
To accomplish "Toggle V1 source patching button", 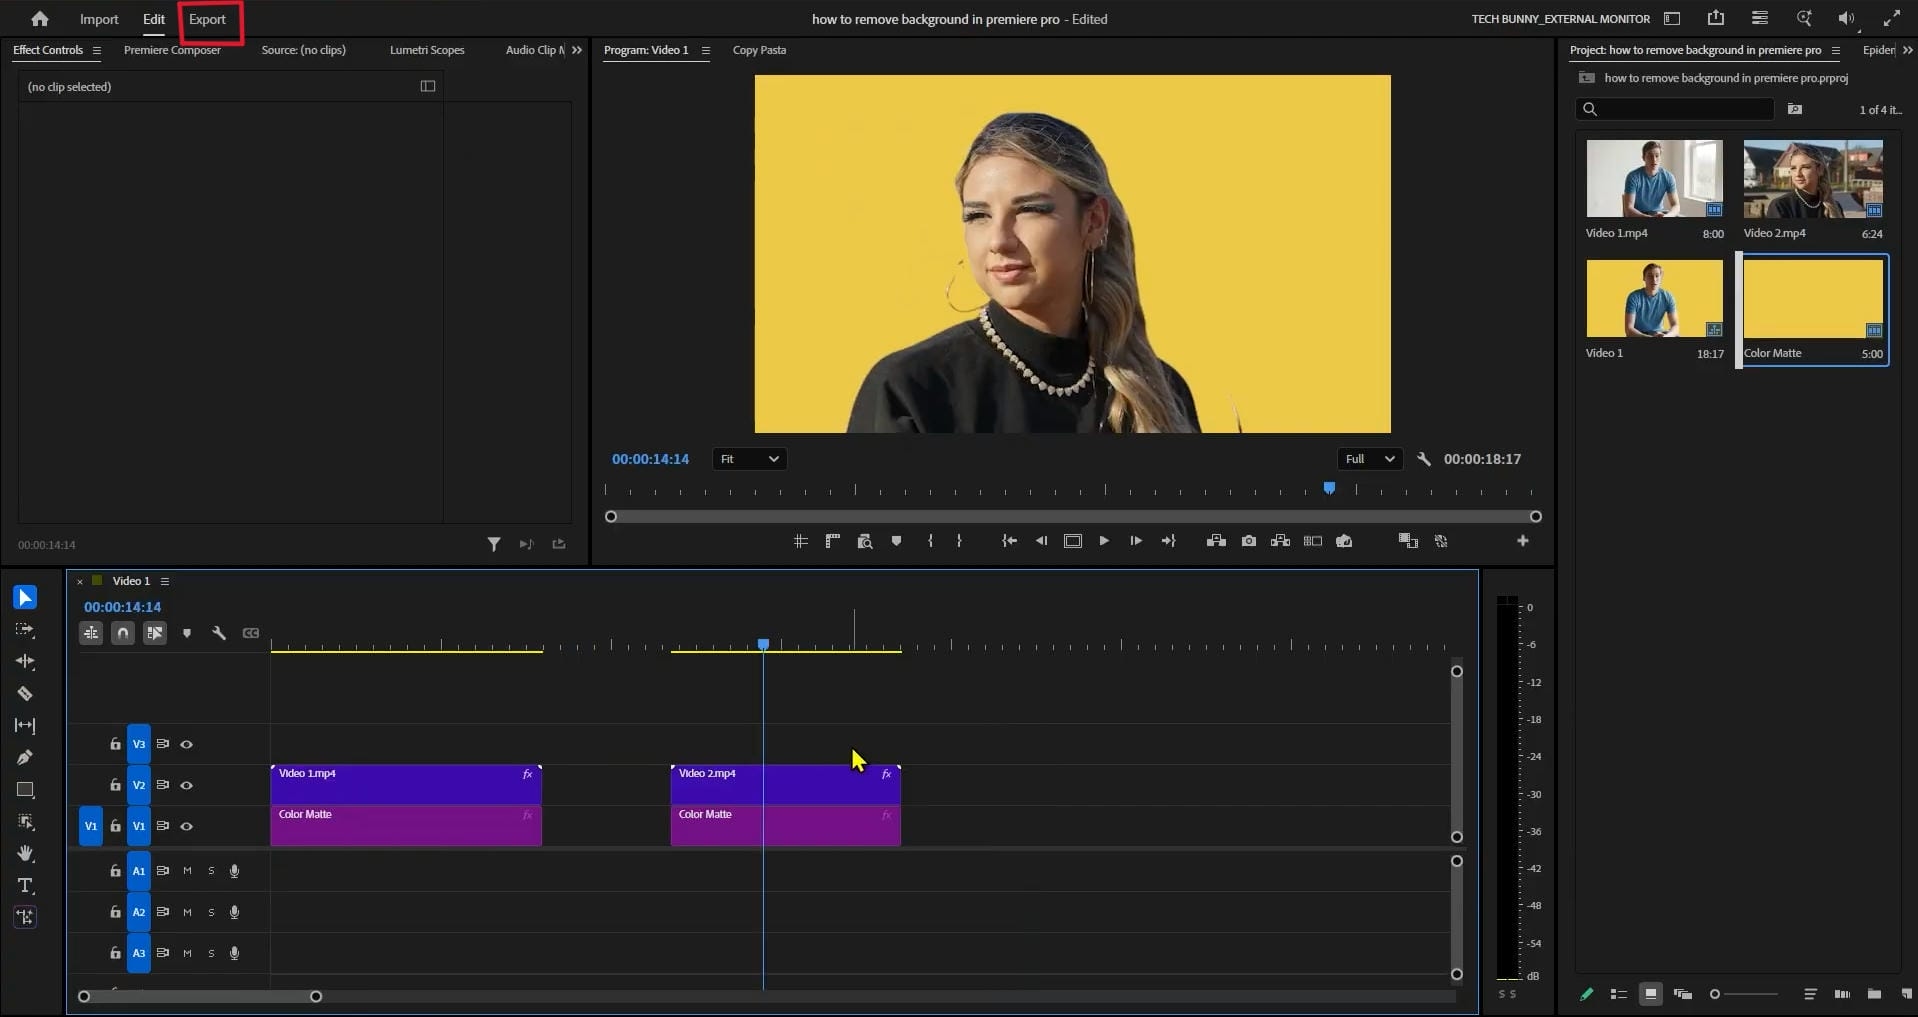I will 91,826.
